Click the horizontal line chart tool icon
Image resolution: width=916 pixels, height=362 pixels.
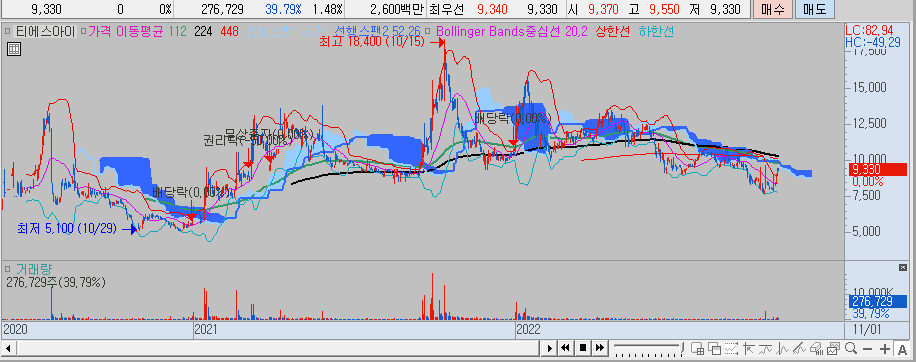click(x=765, y=349)
